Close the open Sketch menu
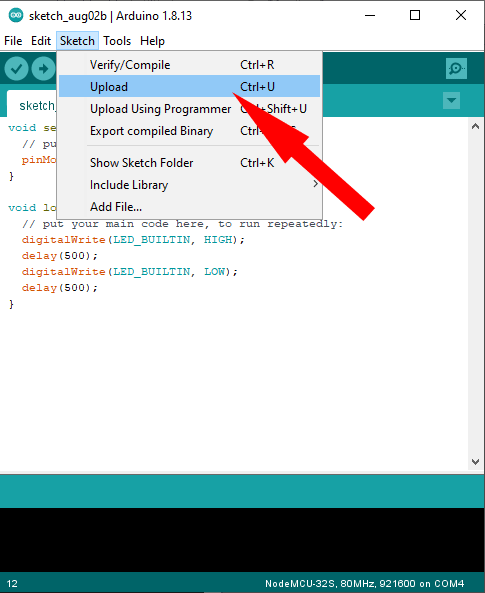Viewport: 485px width, 593px height. tap(77, 41)
